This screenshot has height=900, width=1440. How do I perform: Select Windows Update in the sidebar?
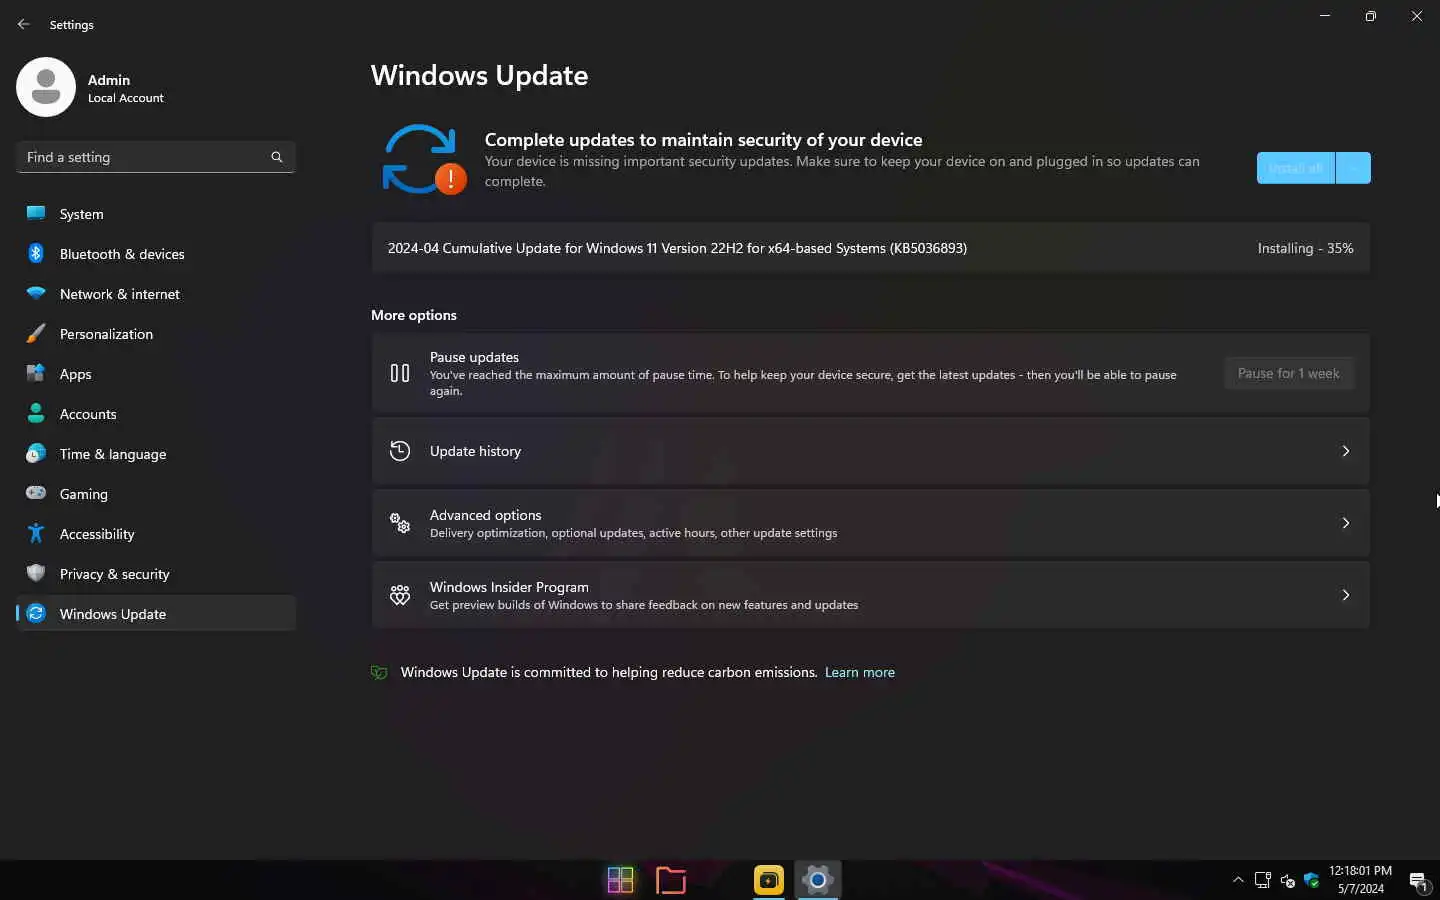click(x=156, y=614)
